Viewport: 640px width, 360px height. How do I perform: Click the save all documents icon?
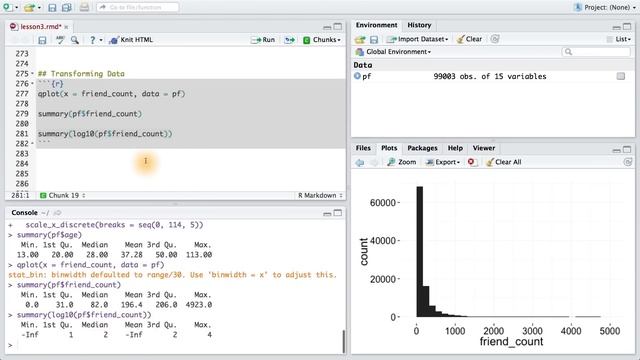[x=67, y=7]
